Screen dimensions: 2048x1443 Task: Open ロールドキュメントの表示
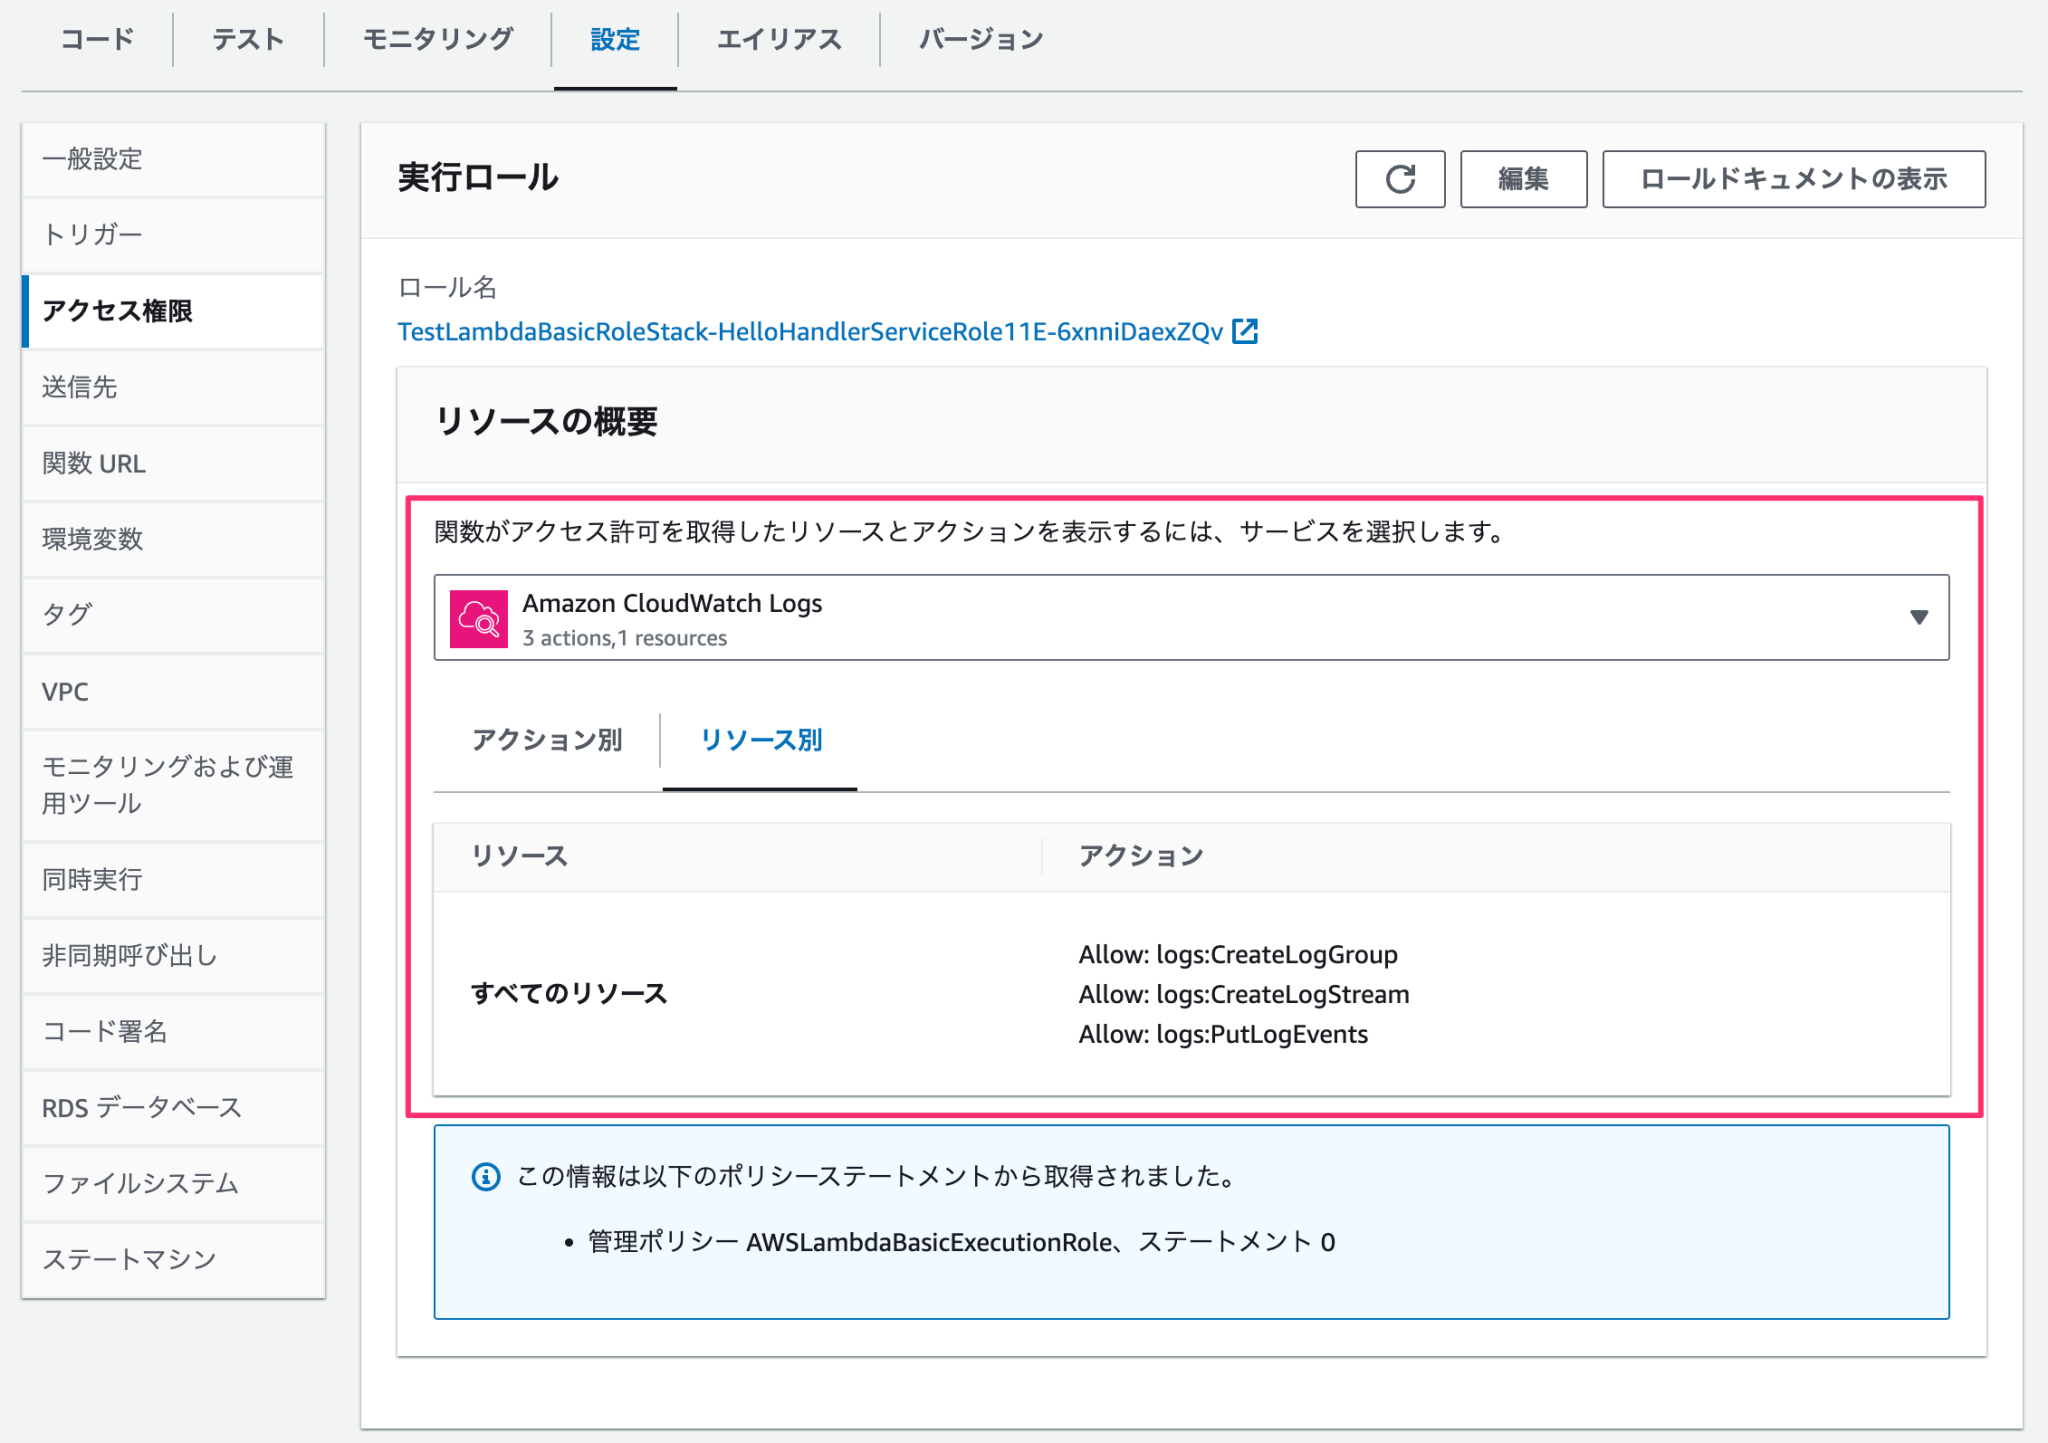pos(1793,180)
